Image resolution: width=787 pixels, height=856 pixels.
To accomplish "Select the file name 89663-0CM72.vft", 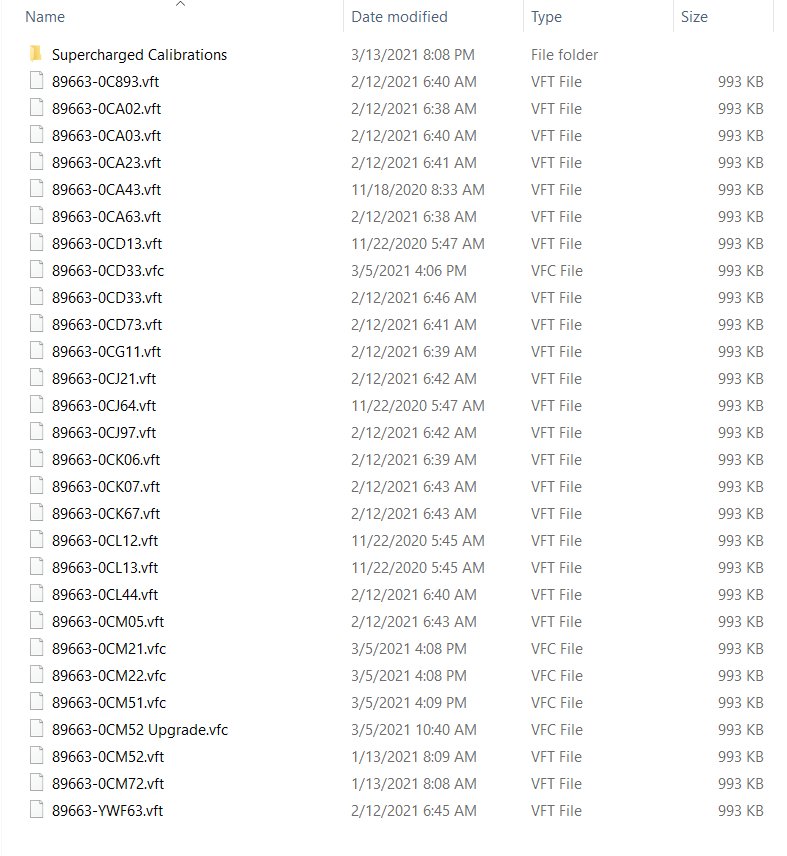I will (108, 783).
